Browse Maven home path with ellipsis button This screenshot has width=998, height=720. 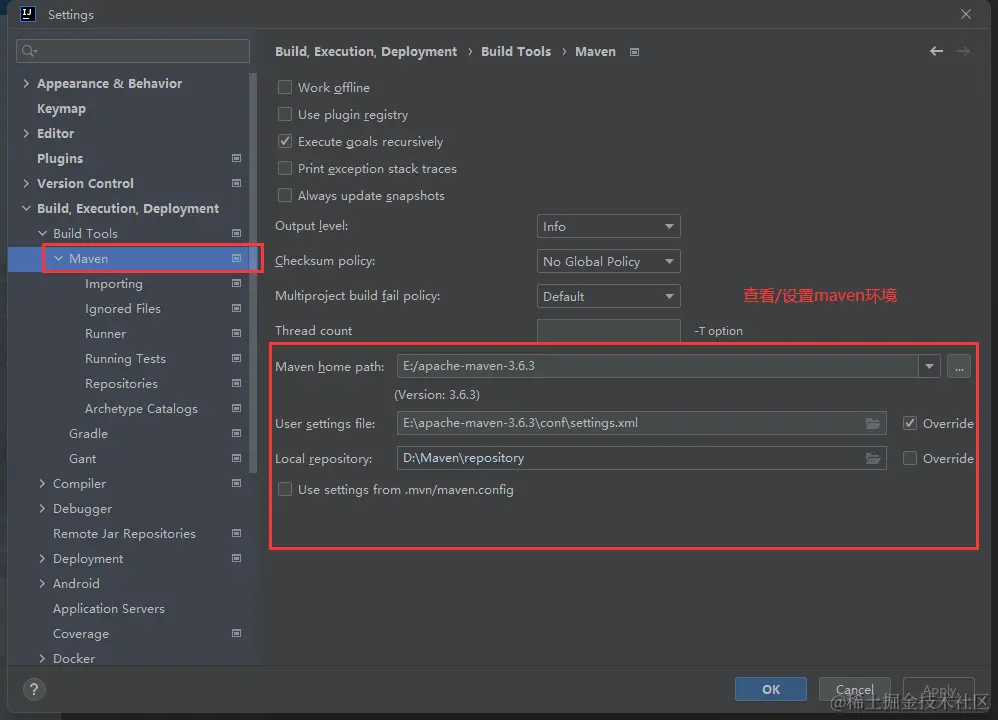[x=959, y=367]
